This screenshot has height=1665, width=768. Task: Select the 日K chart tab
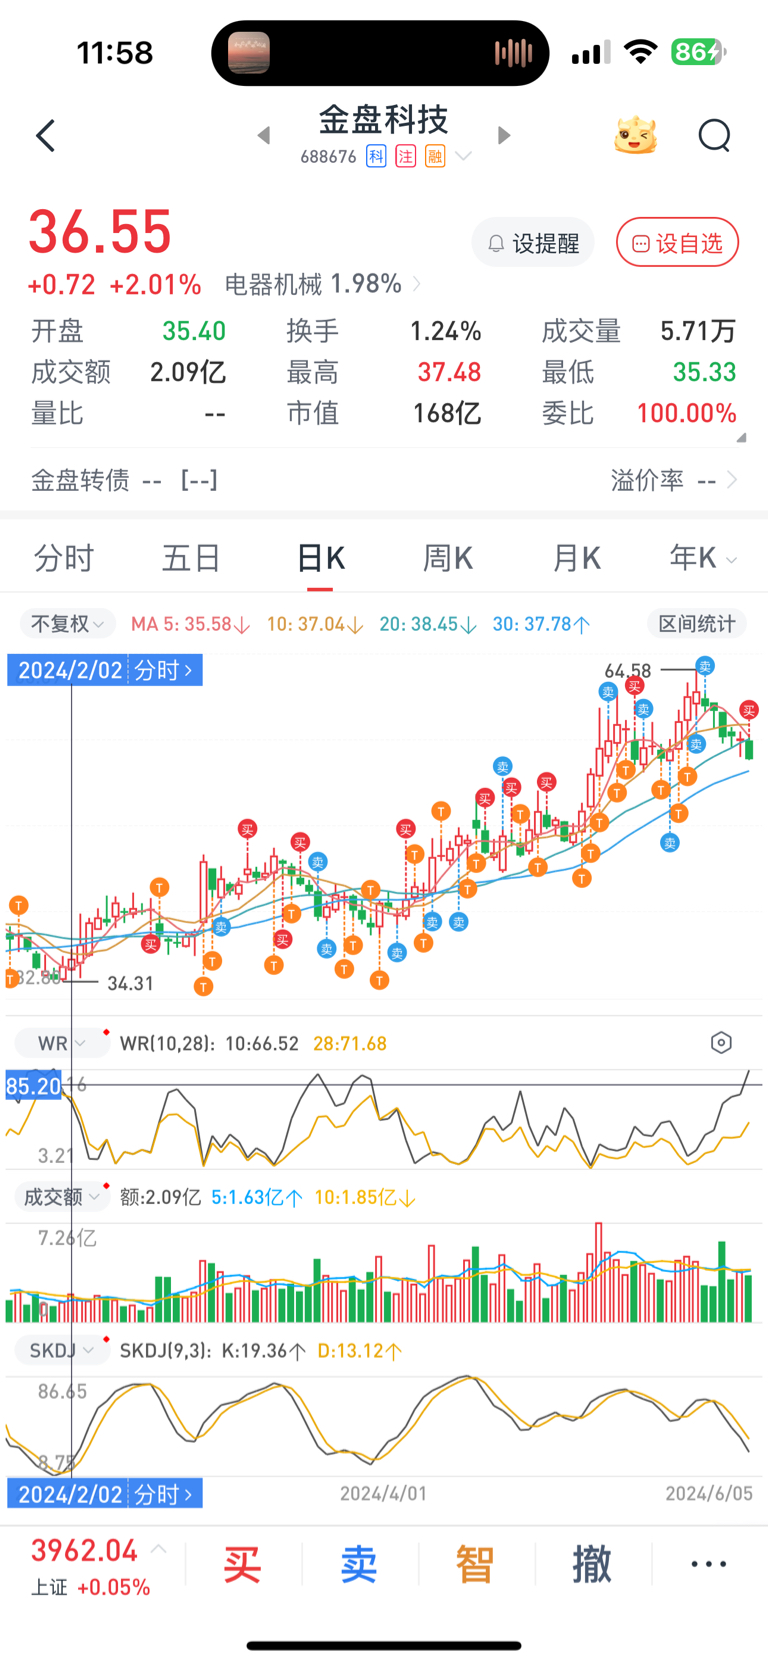pyautogui.click(x=321, y=558)
